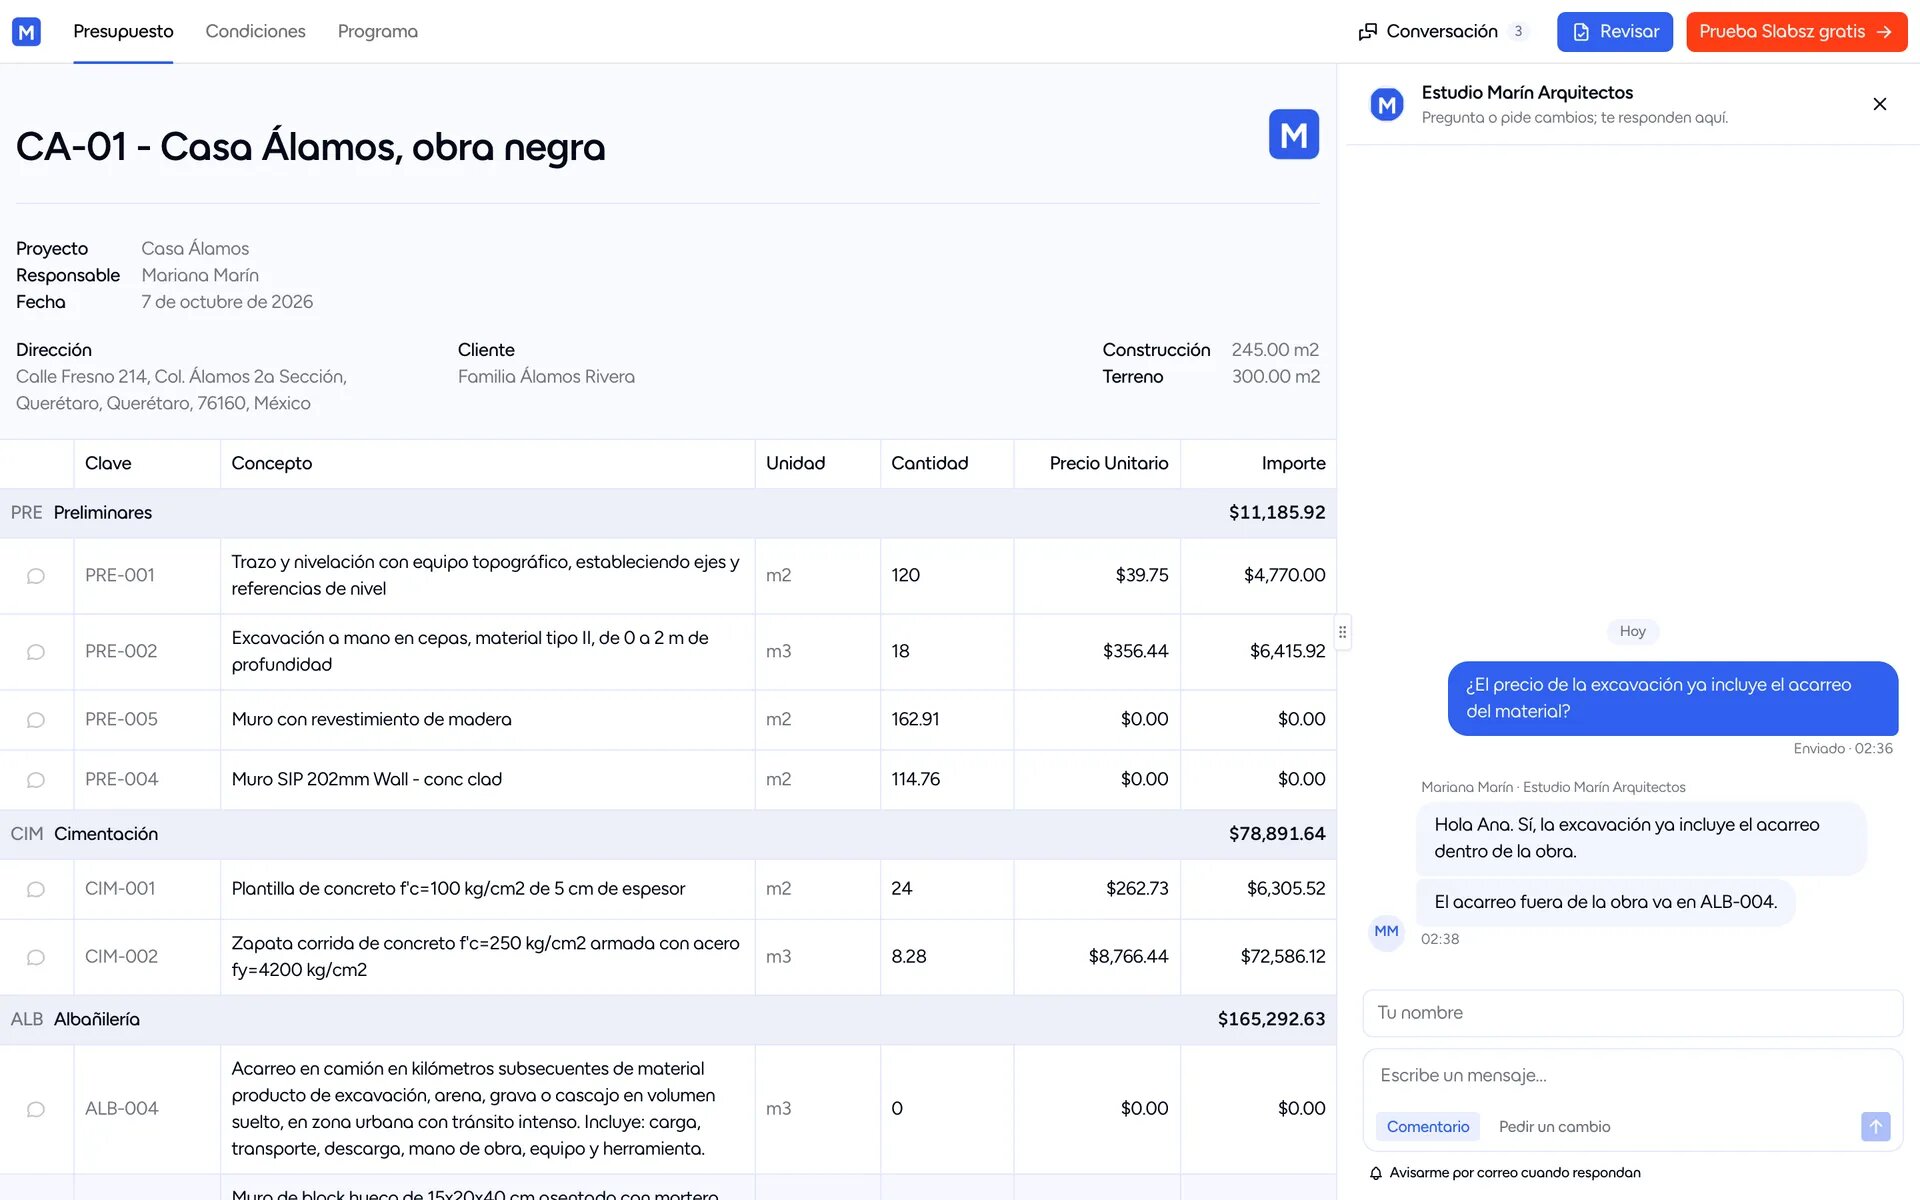Click the Escribe un mensaje field
Screen dimensions: 1920x1200
click(1632, 1076)
